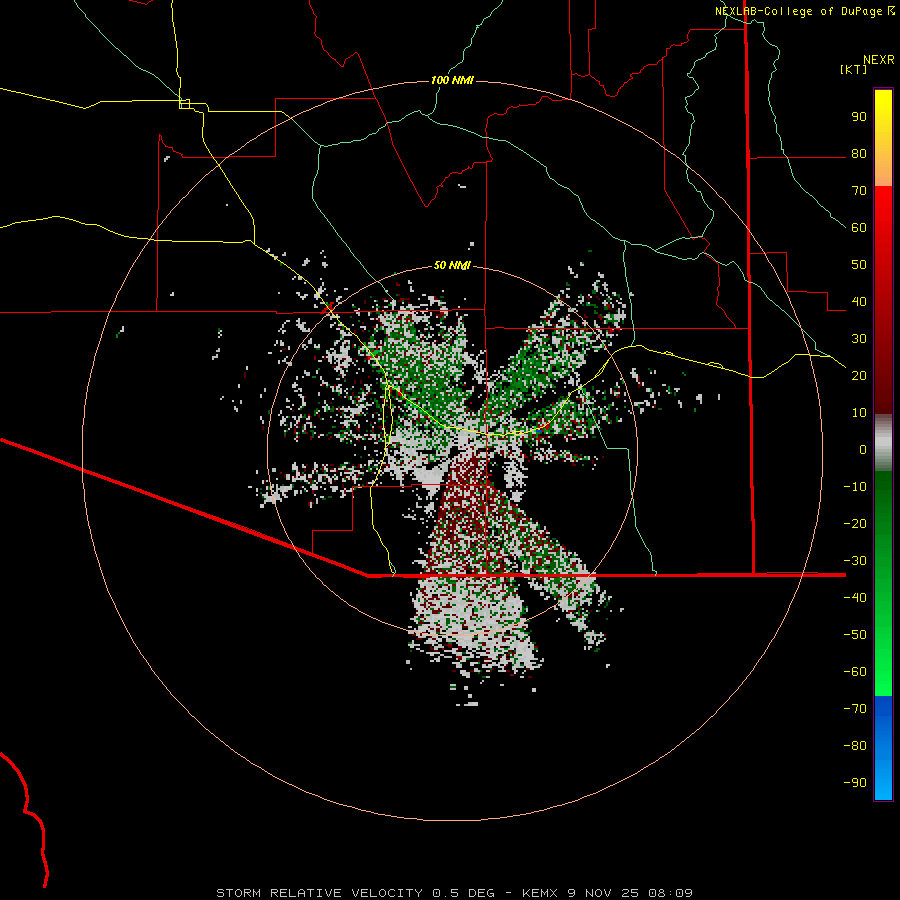Image resolution: width=900 pixels, height=900 pixels.
Task: Click the -10 value on velocity scale
Action: tap(855, 487)
